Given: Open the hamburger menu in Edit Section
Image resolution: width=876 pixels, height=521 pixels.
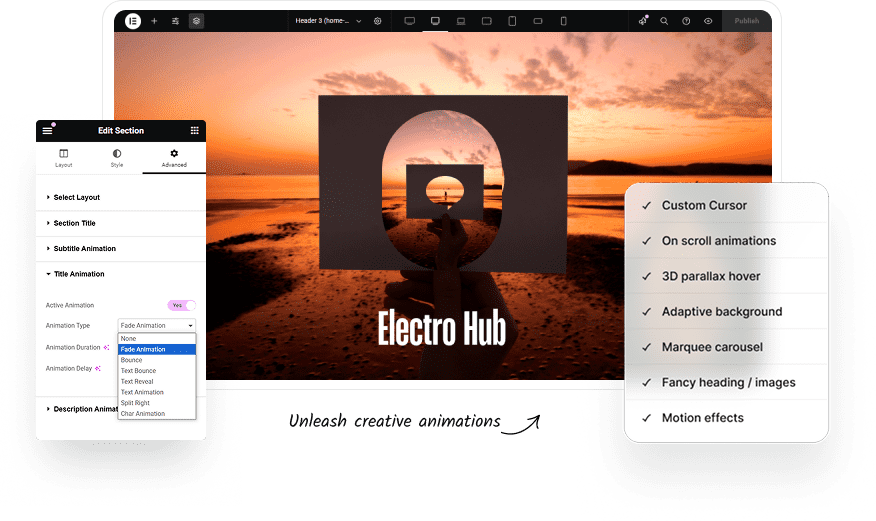Looking at the screenshot, I should tap(47, 131).
